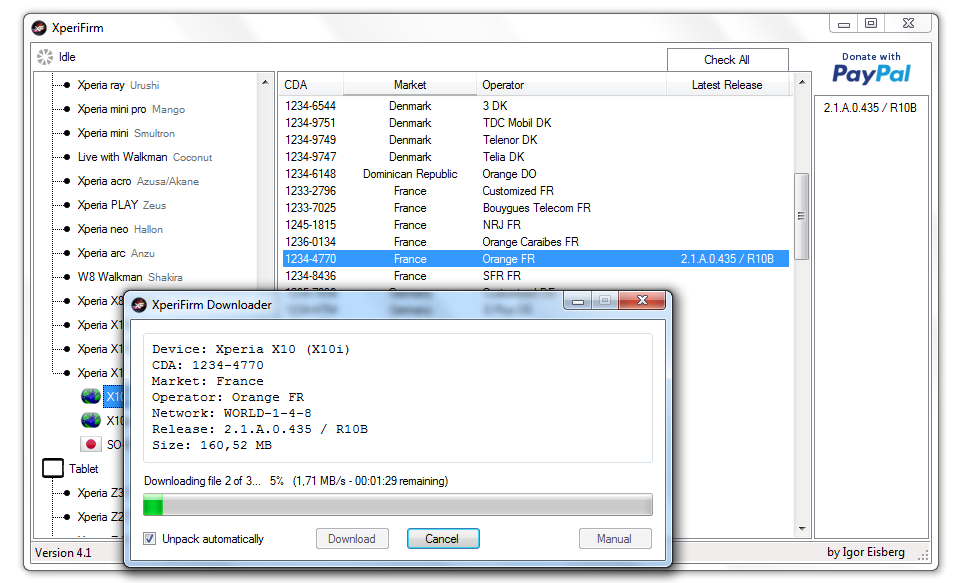
Task: Select the Telenor DK row
Action: click(x=536, y=140)
